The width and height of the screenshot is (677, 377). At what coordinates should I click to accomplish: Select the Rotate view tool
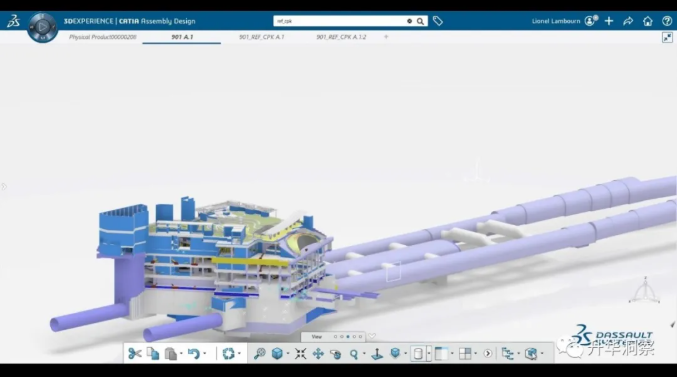click(x=335, y=354)
